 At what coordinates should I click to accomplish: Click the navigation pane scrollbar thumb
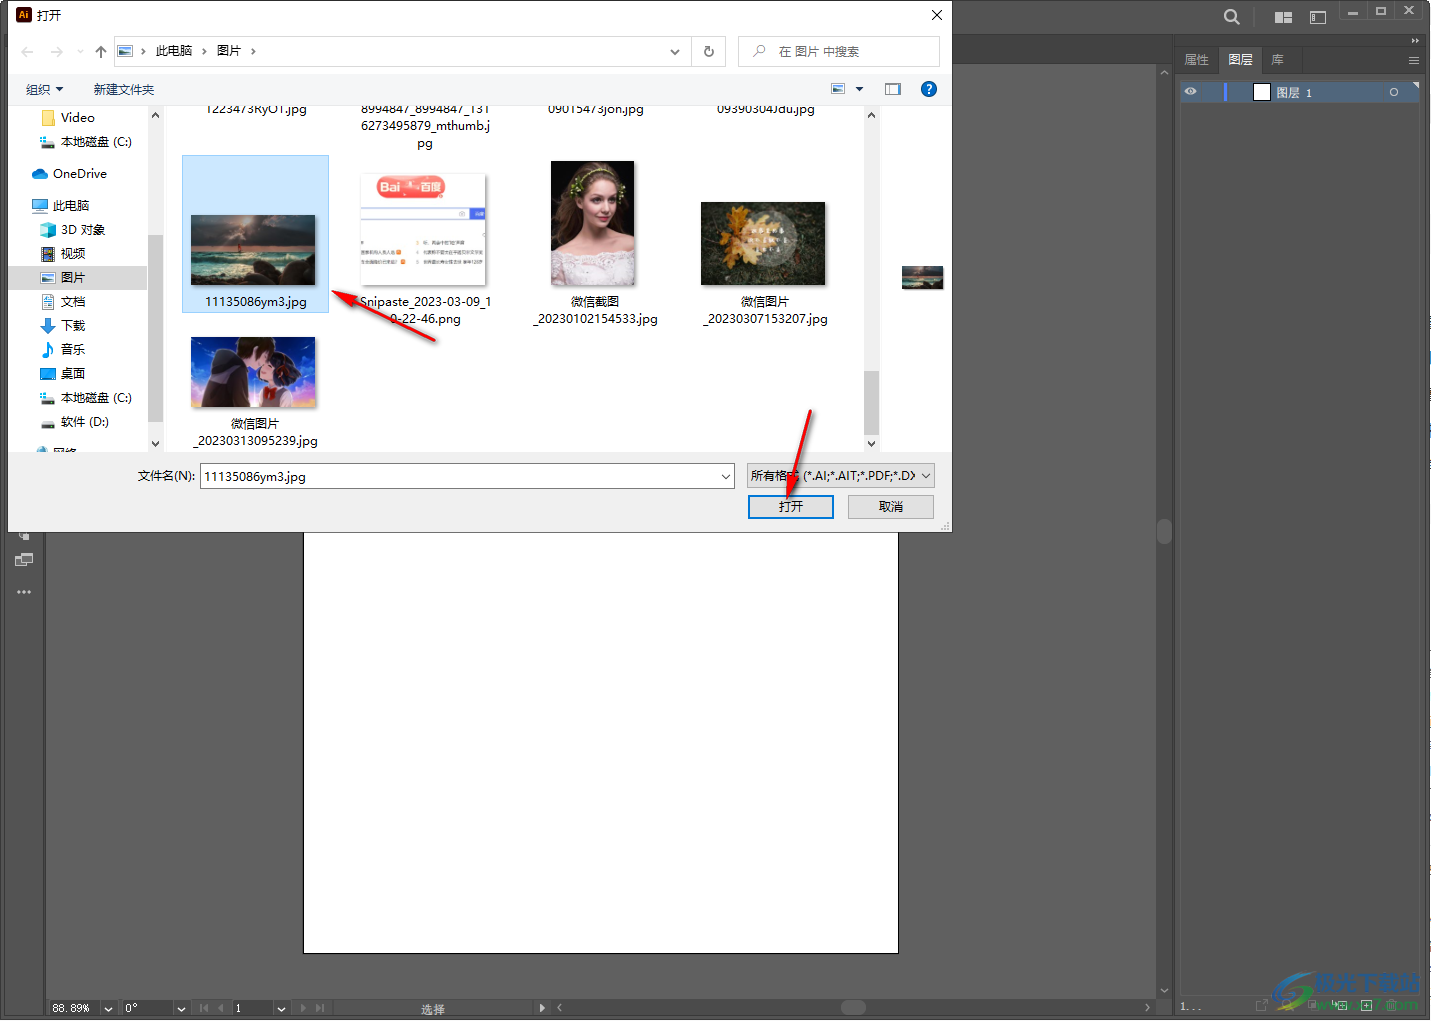(x=155, y=328)
